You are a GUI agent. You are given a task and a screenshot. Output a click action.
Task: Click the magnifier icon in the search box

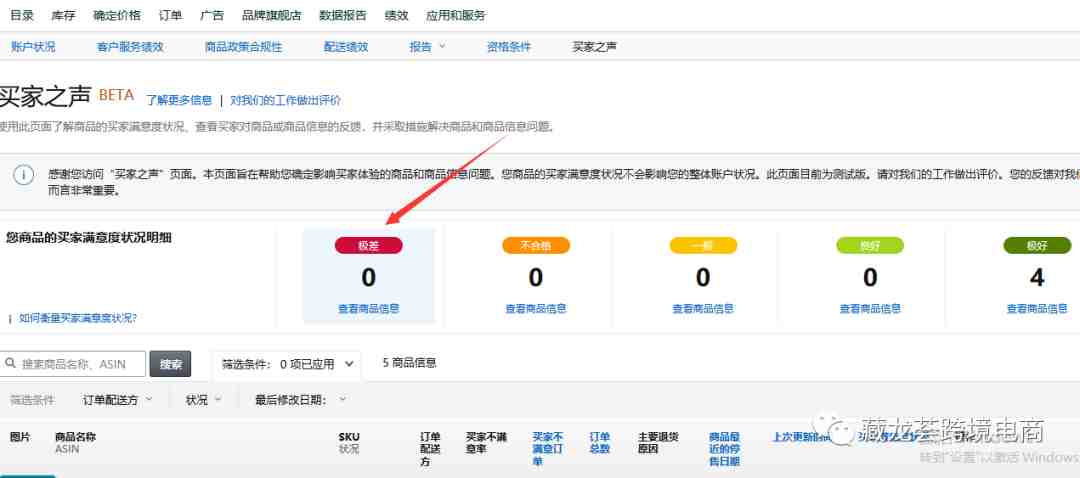coord(10,364)
